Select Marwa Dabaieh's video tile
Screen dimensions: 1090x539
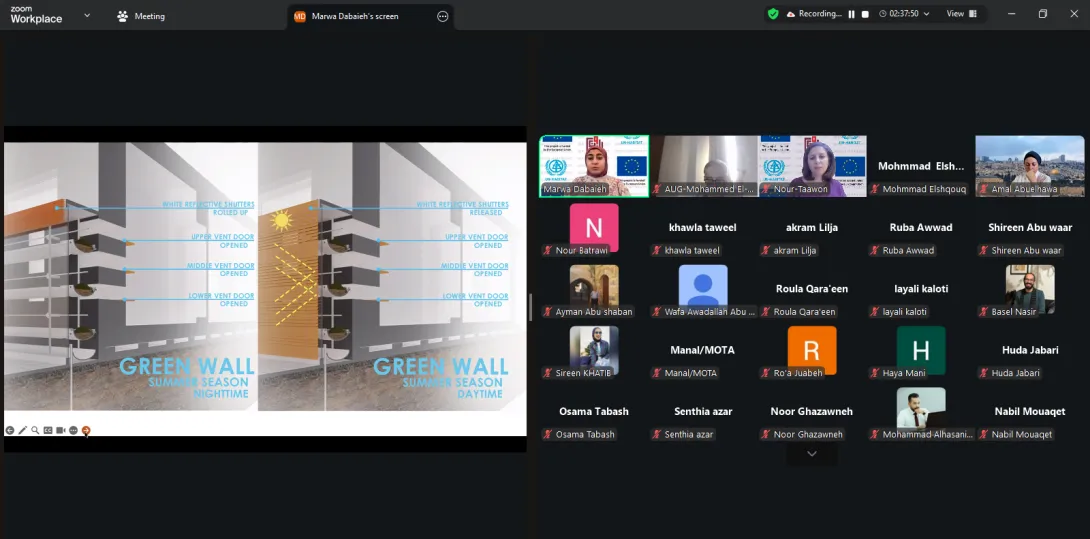coord(594,166)
